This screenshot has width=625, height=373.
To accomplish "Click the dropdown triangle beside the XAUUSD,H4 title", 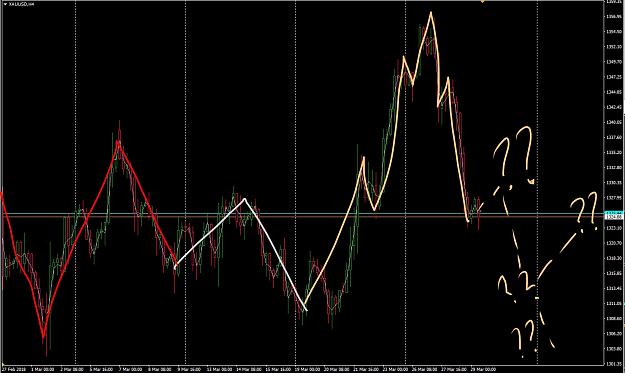I will click(x=4, y=4).
